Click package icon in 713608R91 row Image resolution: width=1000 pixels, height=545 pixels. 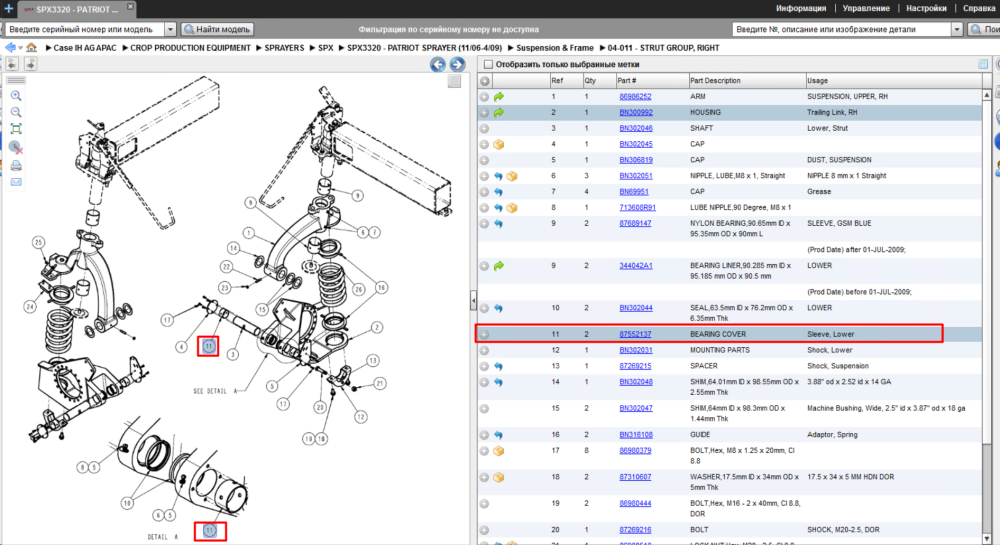(511, 208)
